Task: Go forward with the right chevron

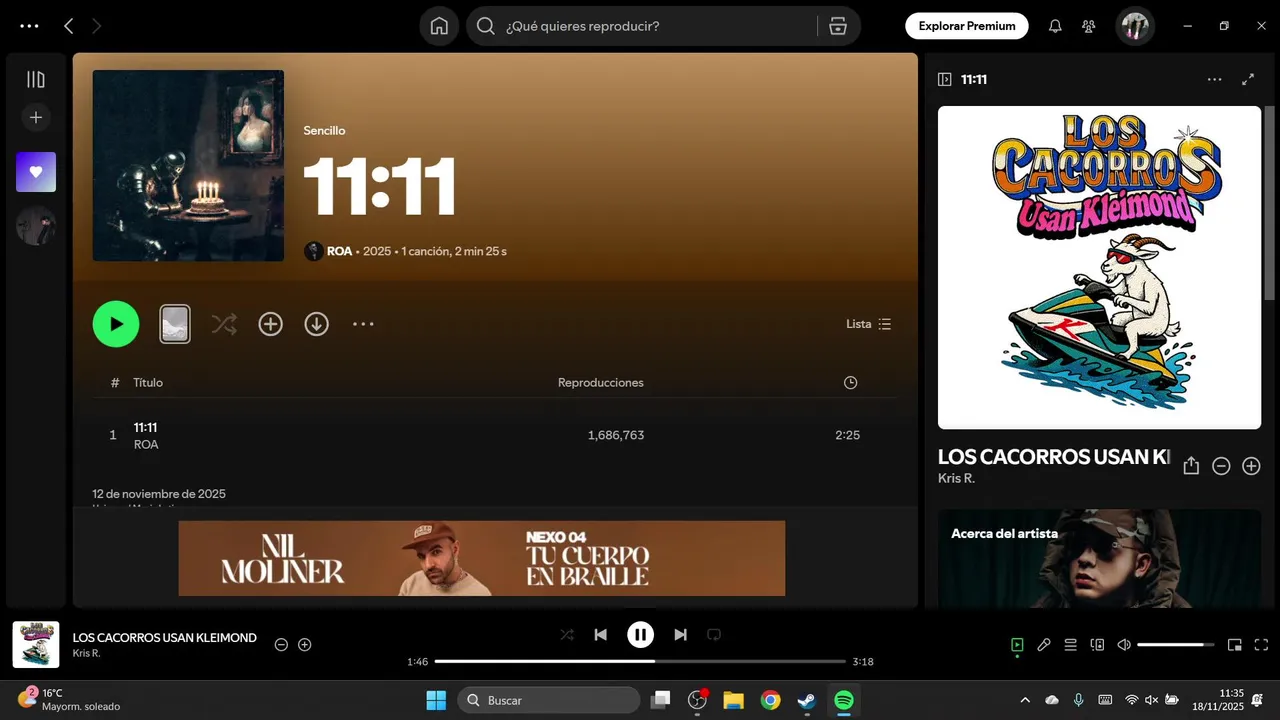Action: click(97, 26)
